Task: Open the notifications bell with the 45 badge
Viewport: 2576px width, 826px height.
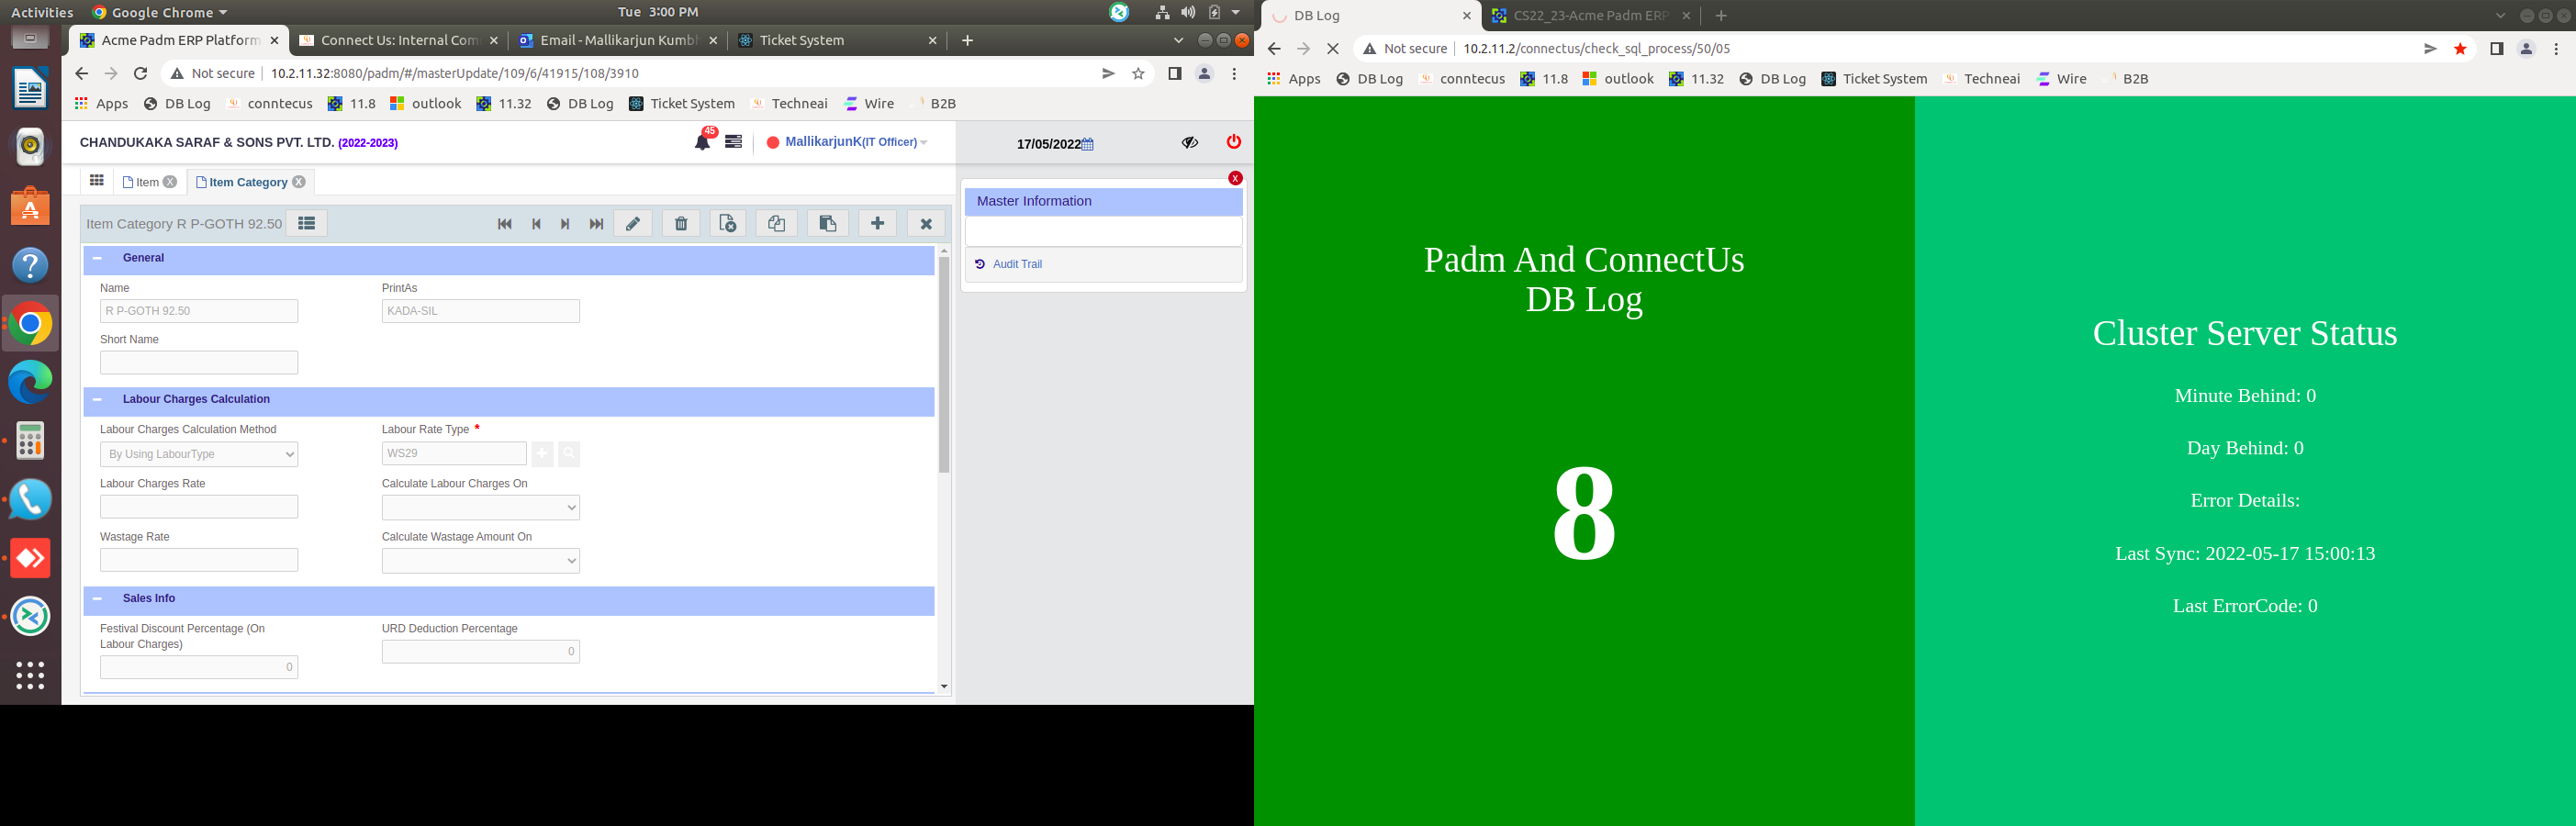Action: pos(703,141)
